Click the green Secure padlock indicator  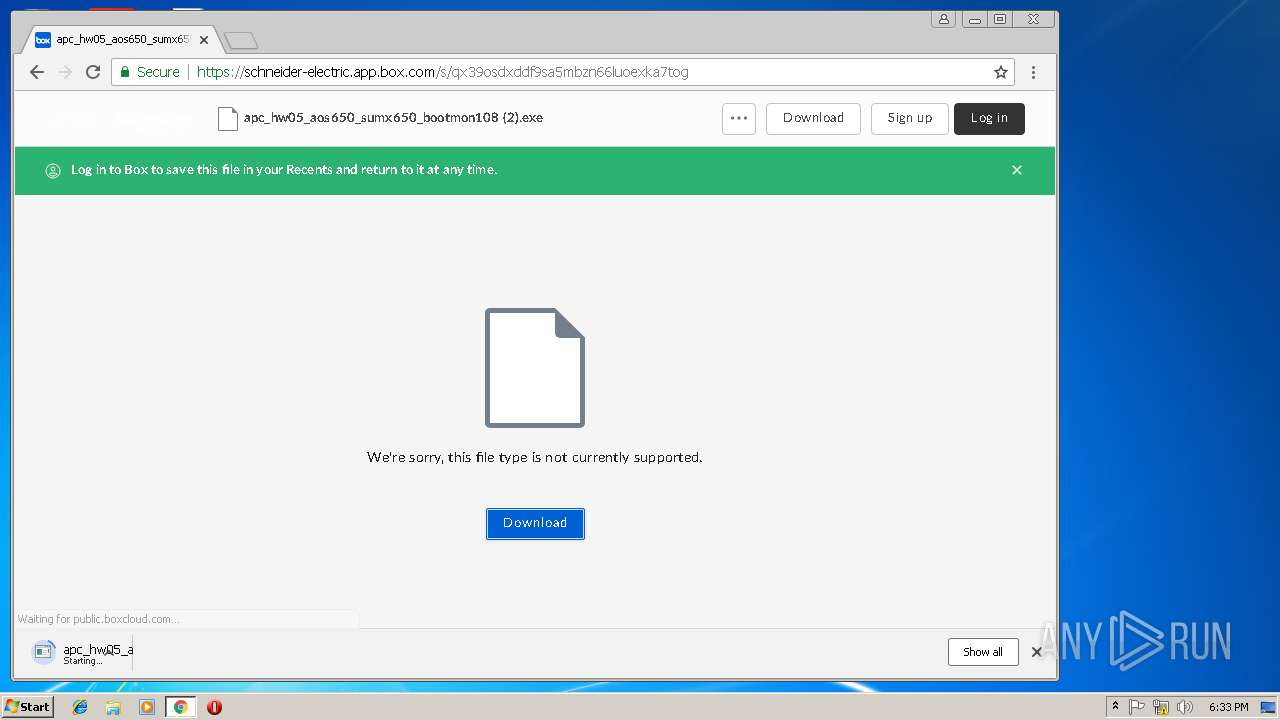tap(150, 72)
